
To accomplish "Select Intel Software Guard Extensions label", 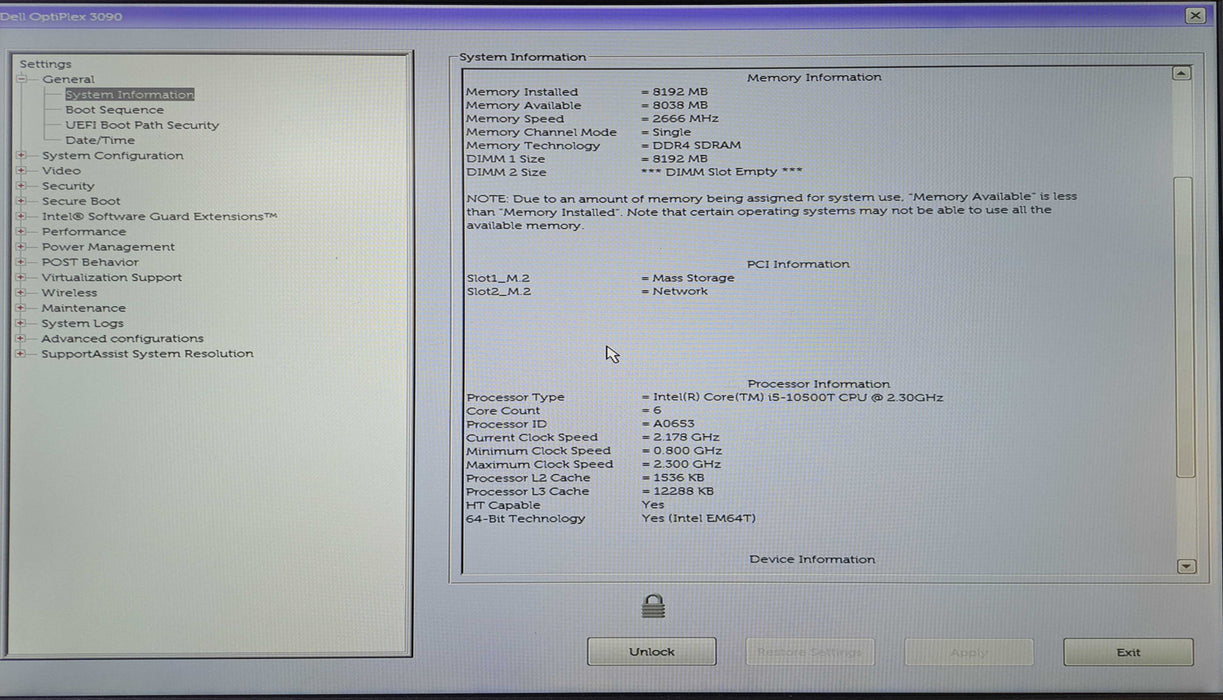I will click(x=159, y=216).
